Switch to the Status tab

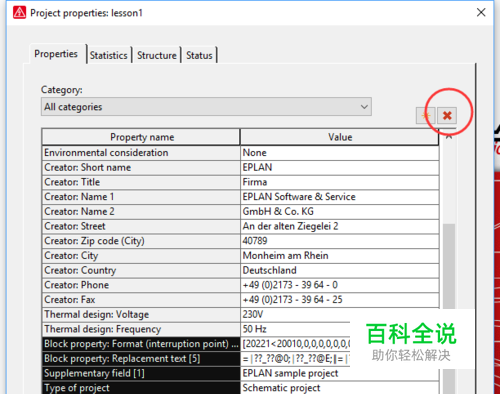(x=199, y=55)
